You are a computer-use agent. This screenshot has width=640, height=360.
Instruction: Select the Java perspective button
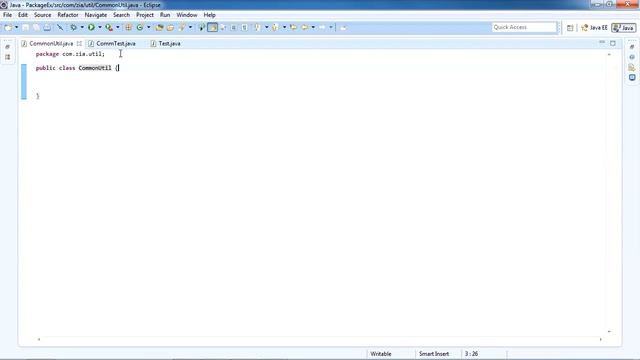624,28
